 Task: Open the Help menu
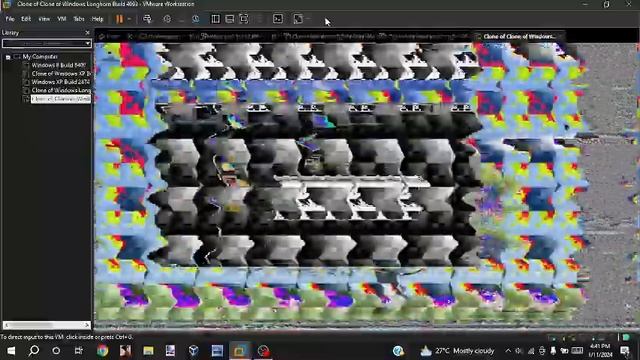[97, 19]
